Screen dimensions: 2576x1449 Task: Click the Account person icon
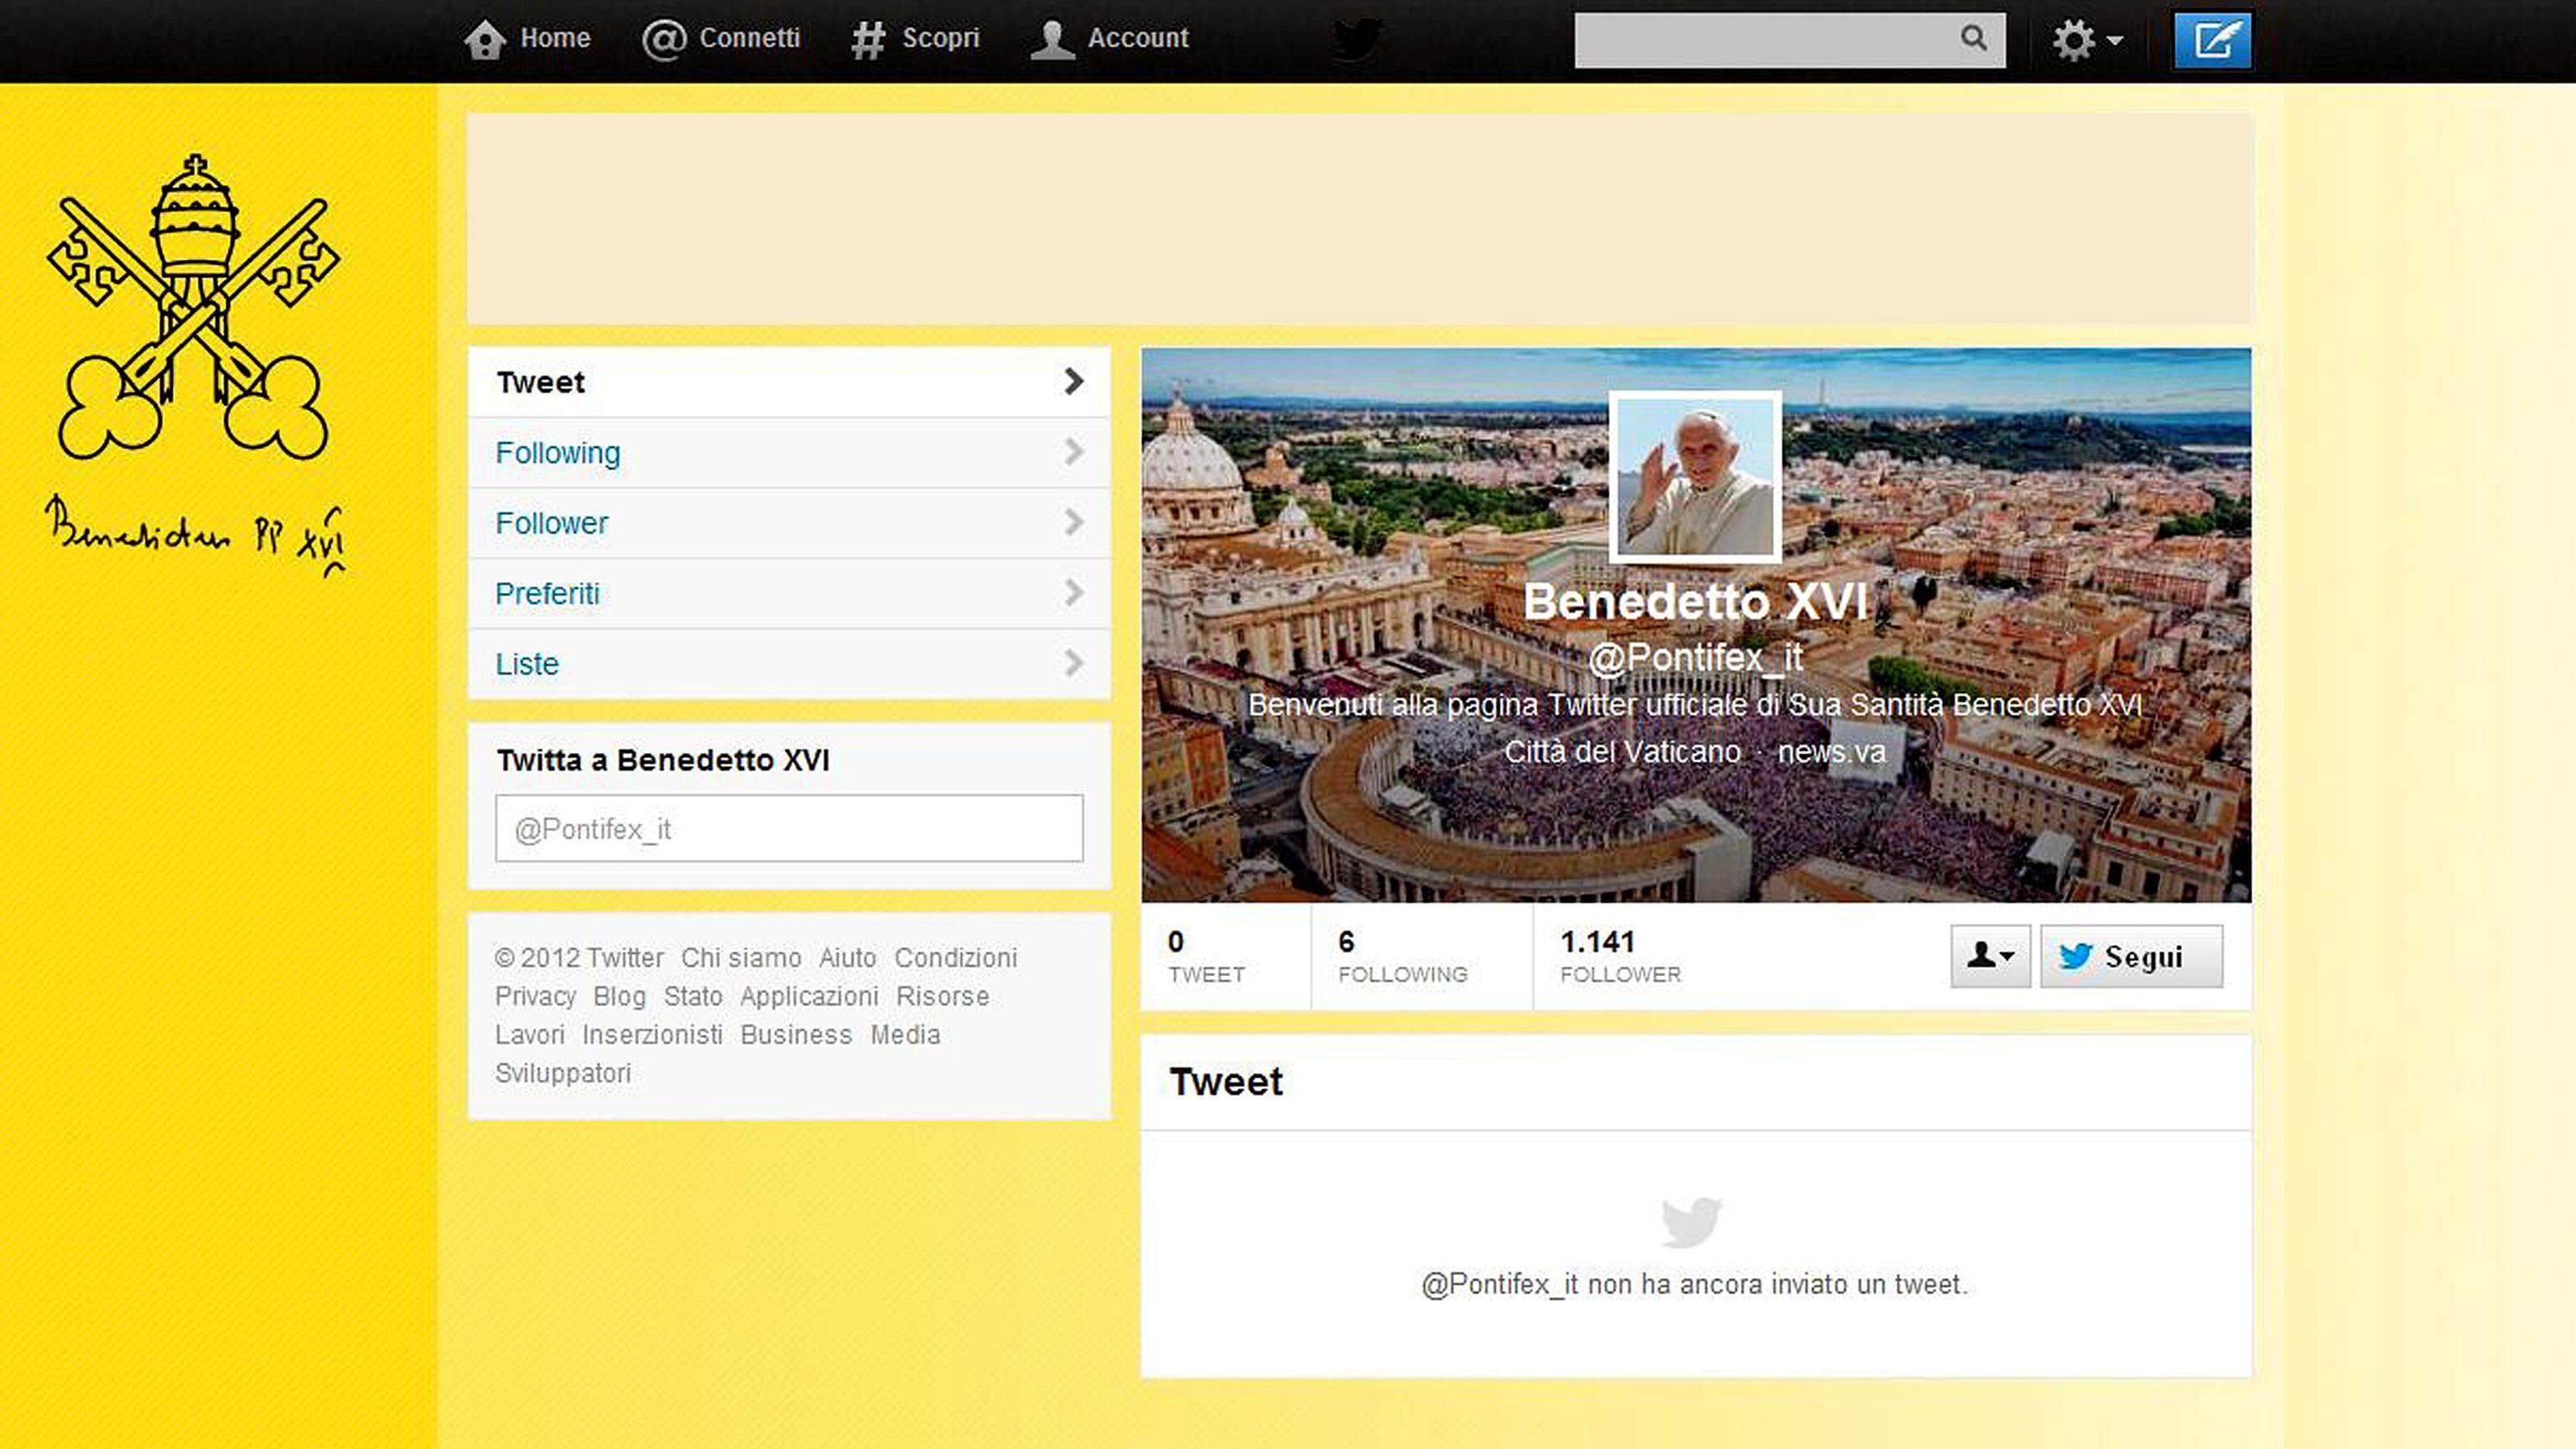[x=1052, y=40]
